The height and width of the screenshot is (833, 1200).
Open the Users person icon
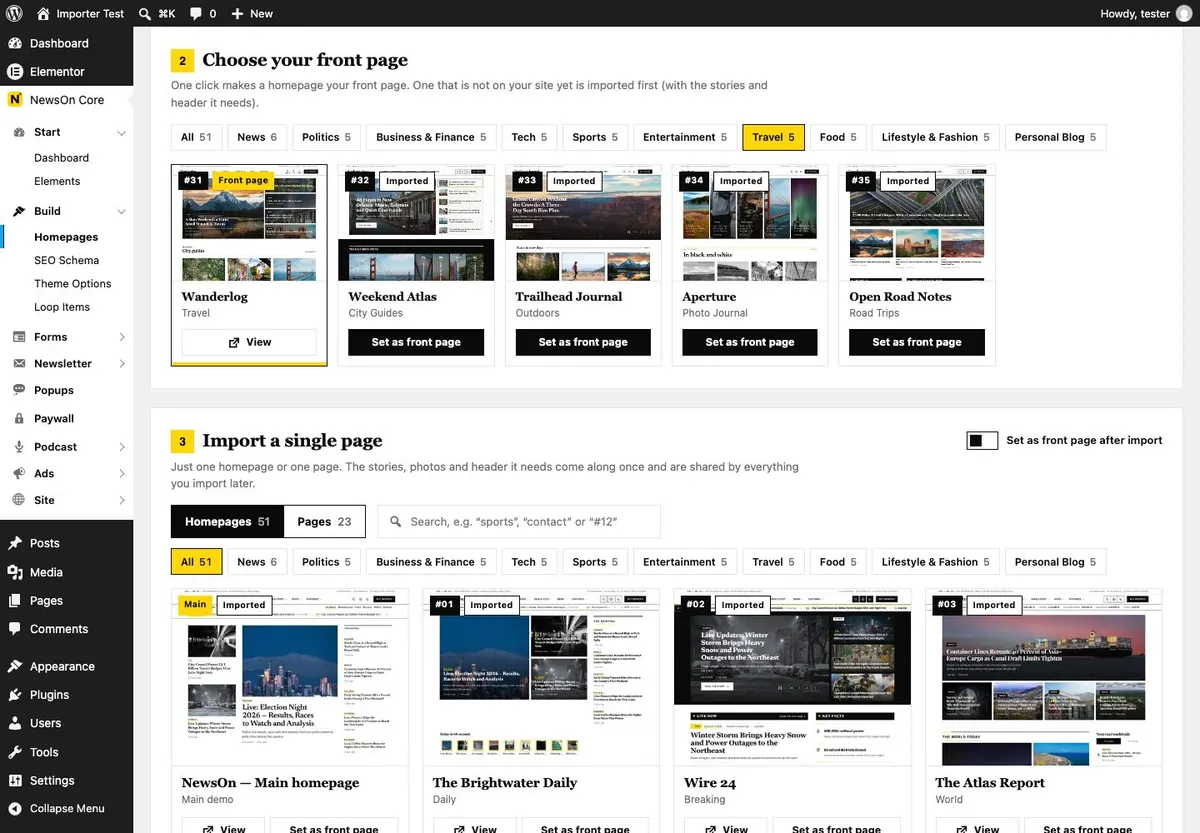pyautogui.click(x=15, y=723)
